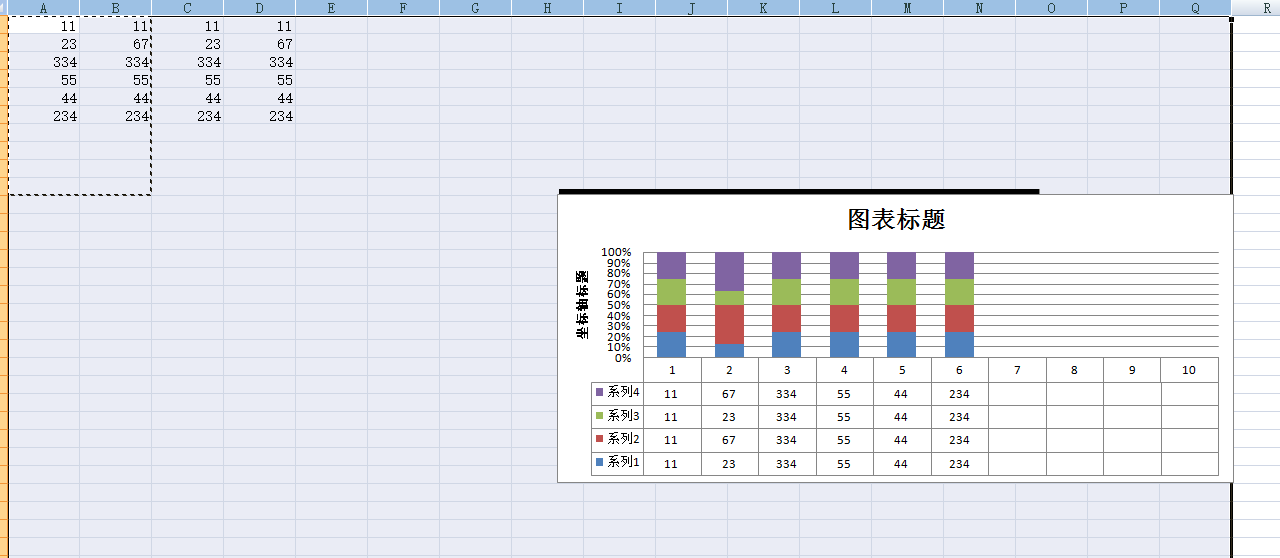Select column J header
Viewport: 1280px width, 558px height.
coord(692,8)
